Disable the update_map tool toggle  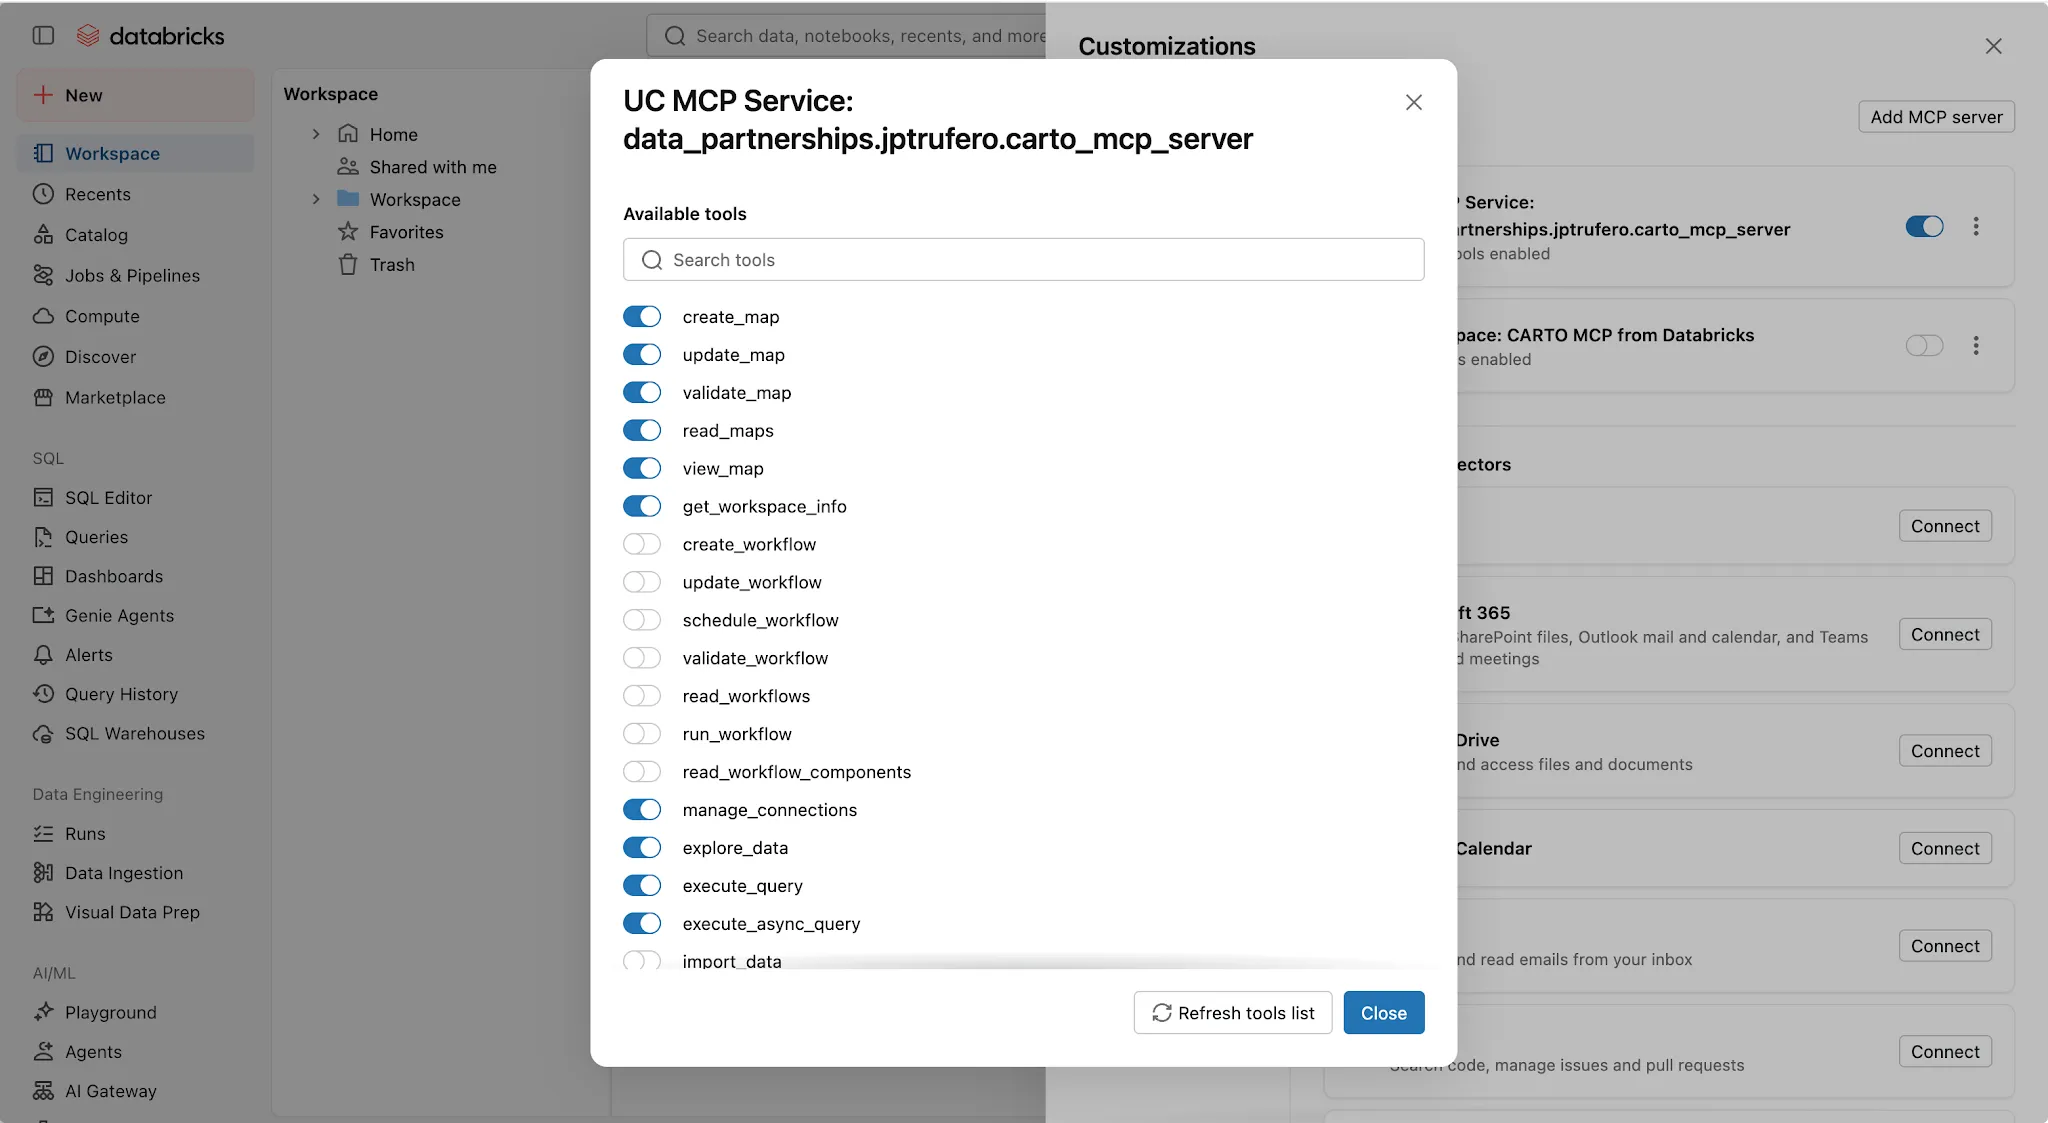coord(642,355)
